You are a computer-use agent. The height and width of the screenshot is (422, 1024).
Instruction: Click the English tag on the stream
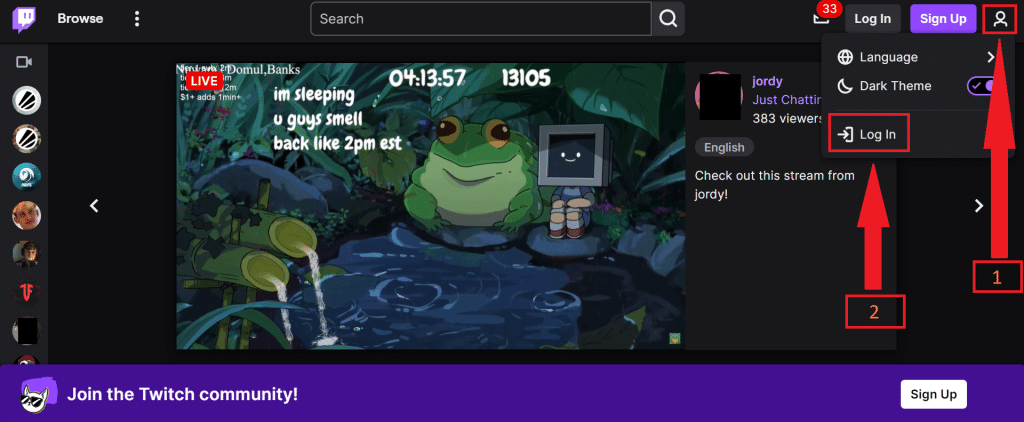click(x=724, y=147)
